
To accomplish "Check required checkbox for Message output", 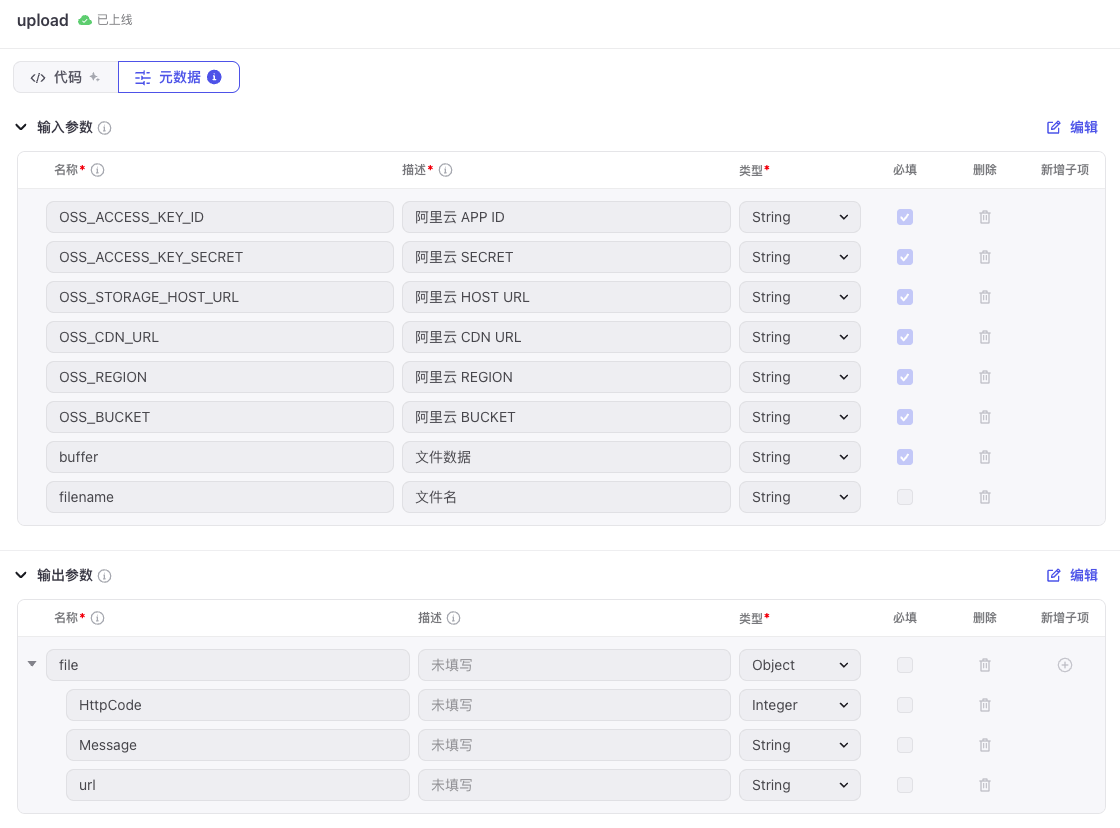I will coord(904,745).
